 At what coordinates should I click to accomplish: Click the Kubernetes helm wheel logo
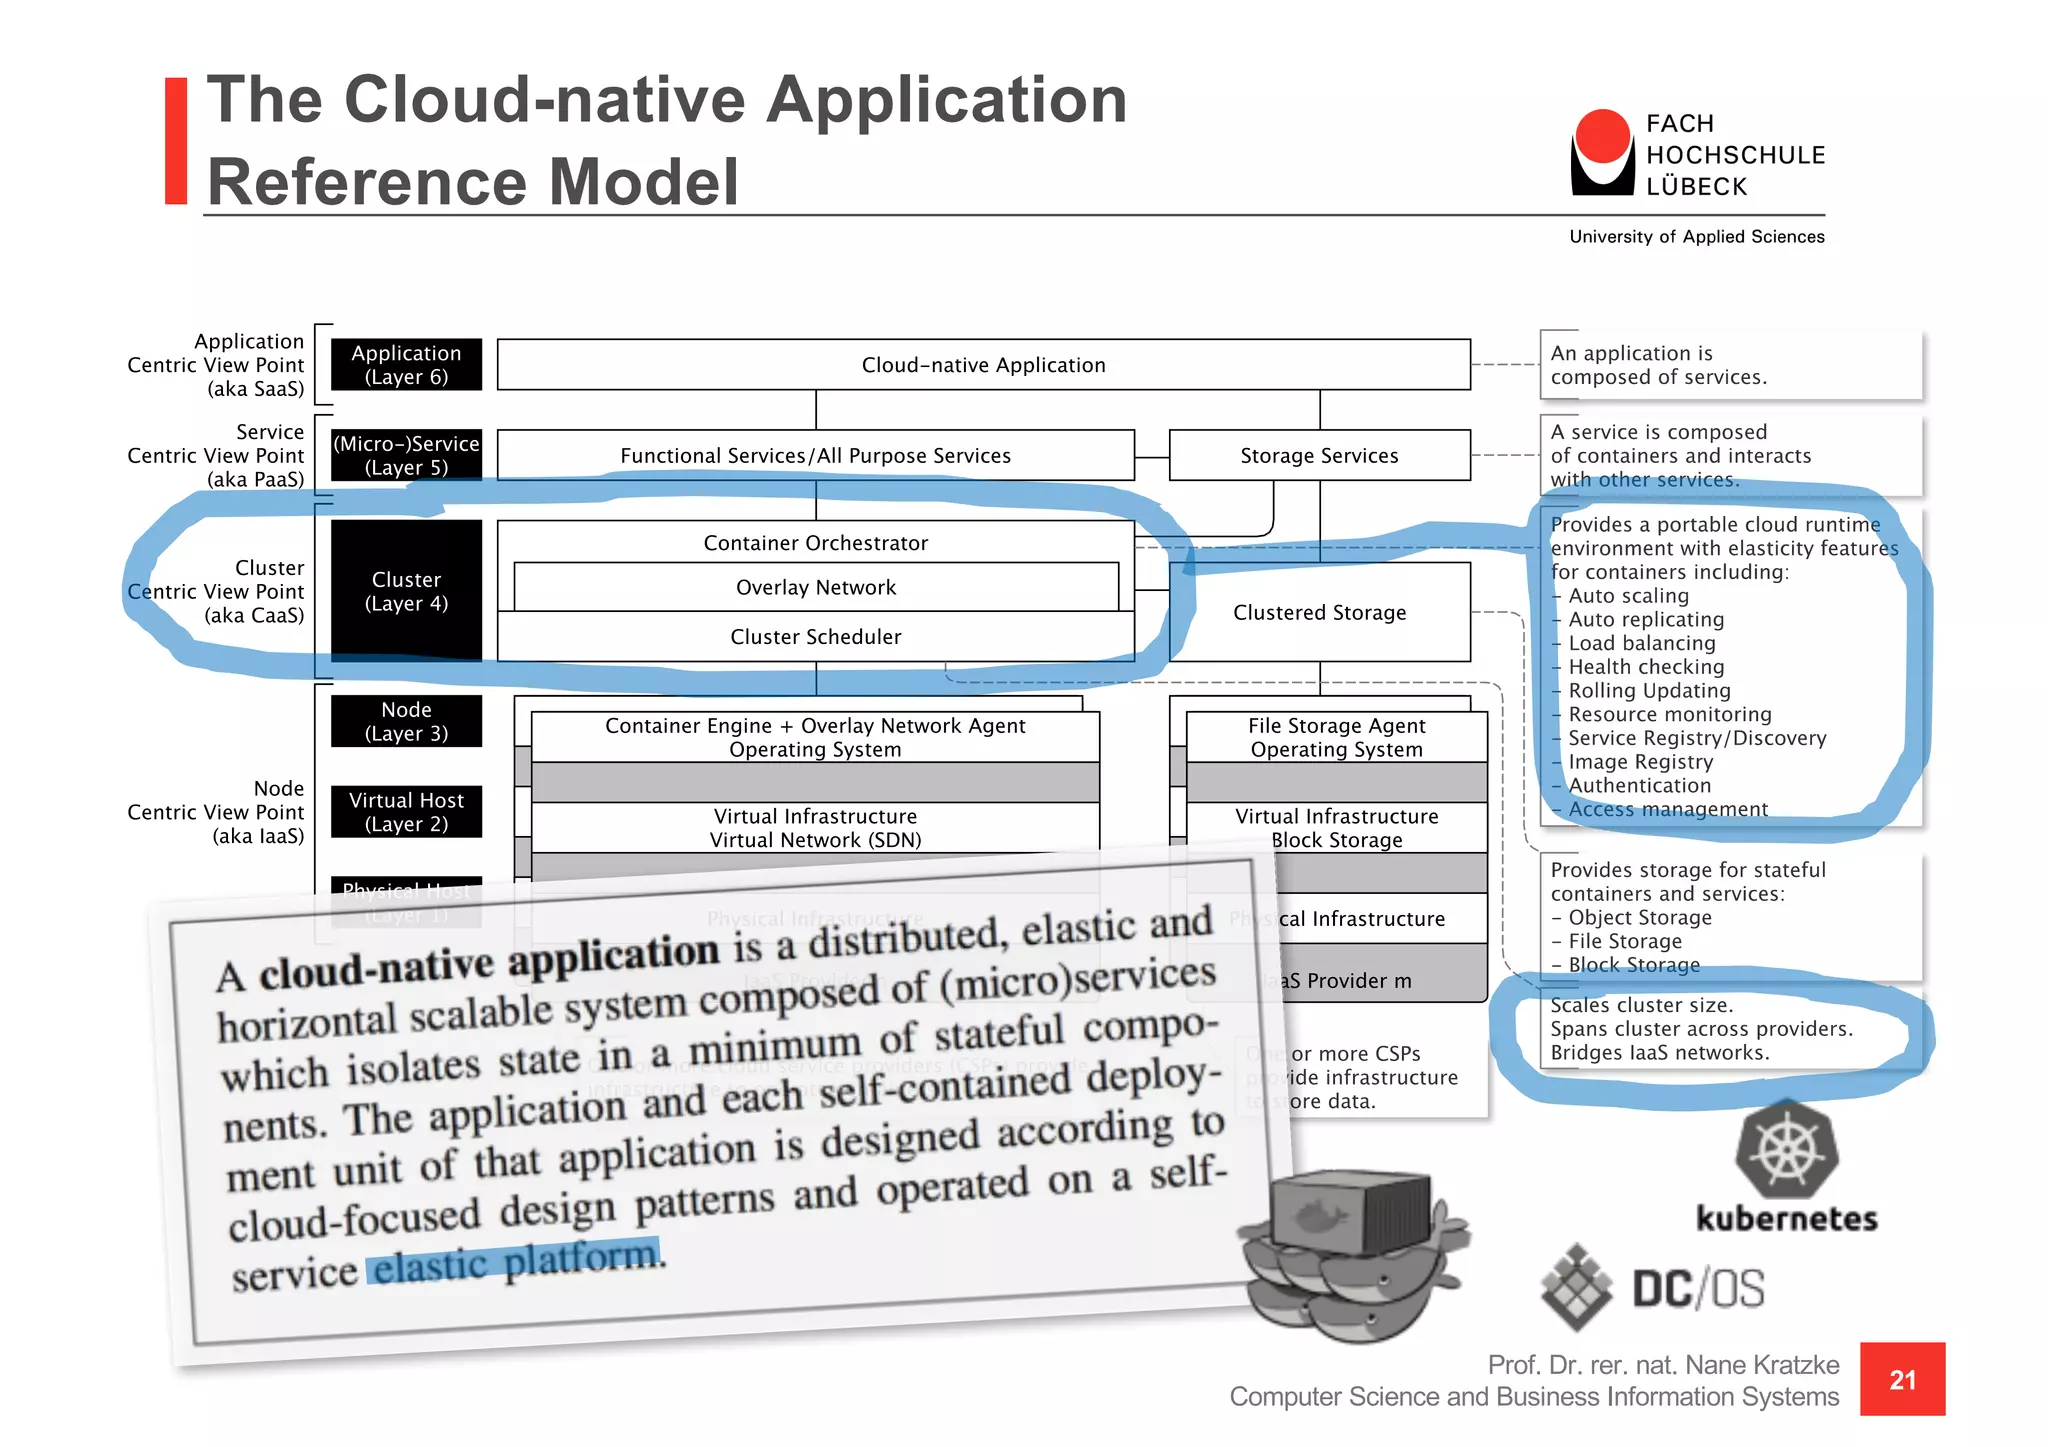point(1787,1149)
